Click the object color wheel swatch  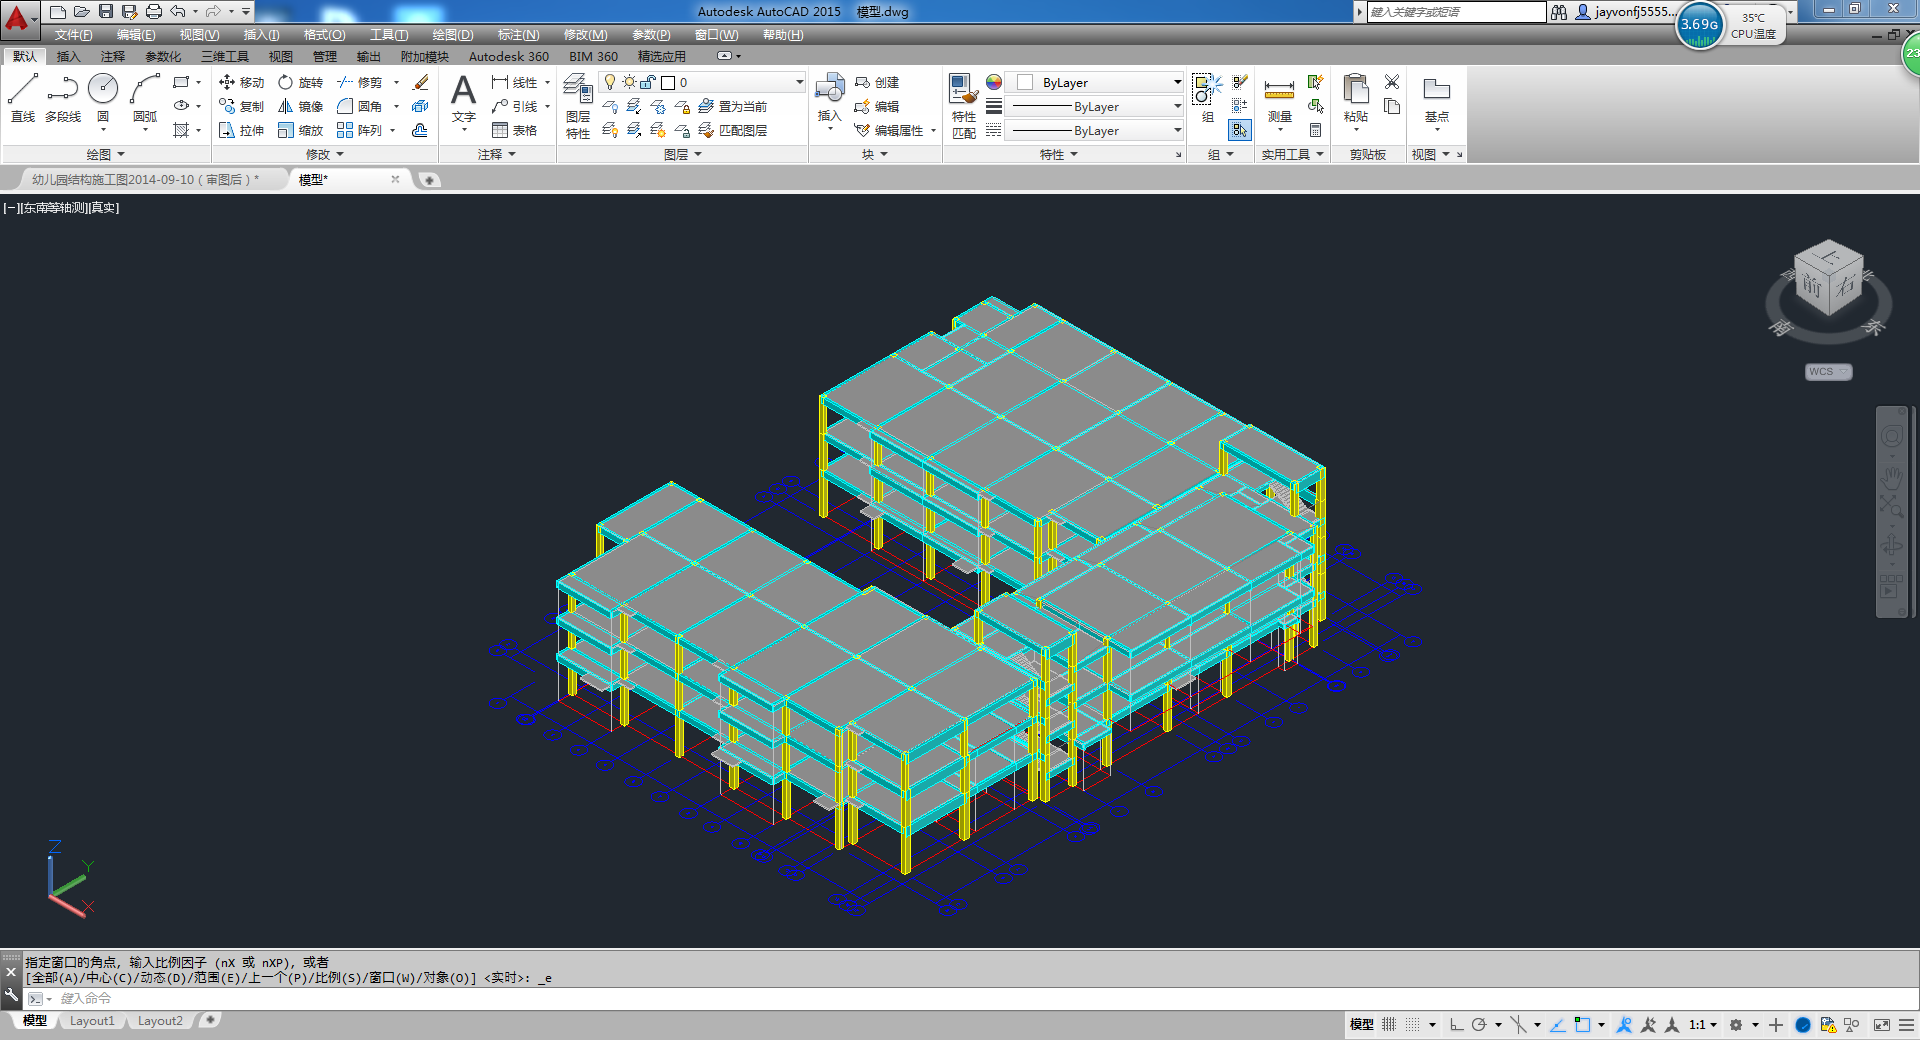tap(994, 82)
